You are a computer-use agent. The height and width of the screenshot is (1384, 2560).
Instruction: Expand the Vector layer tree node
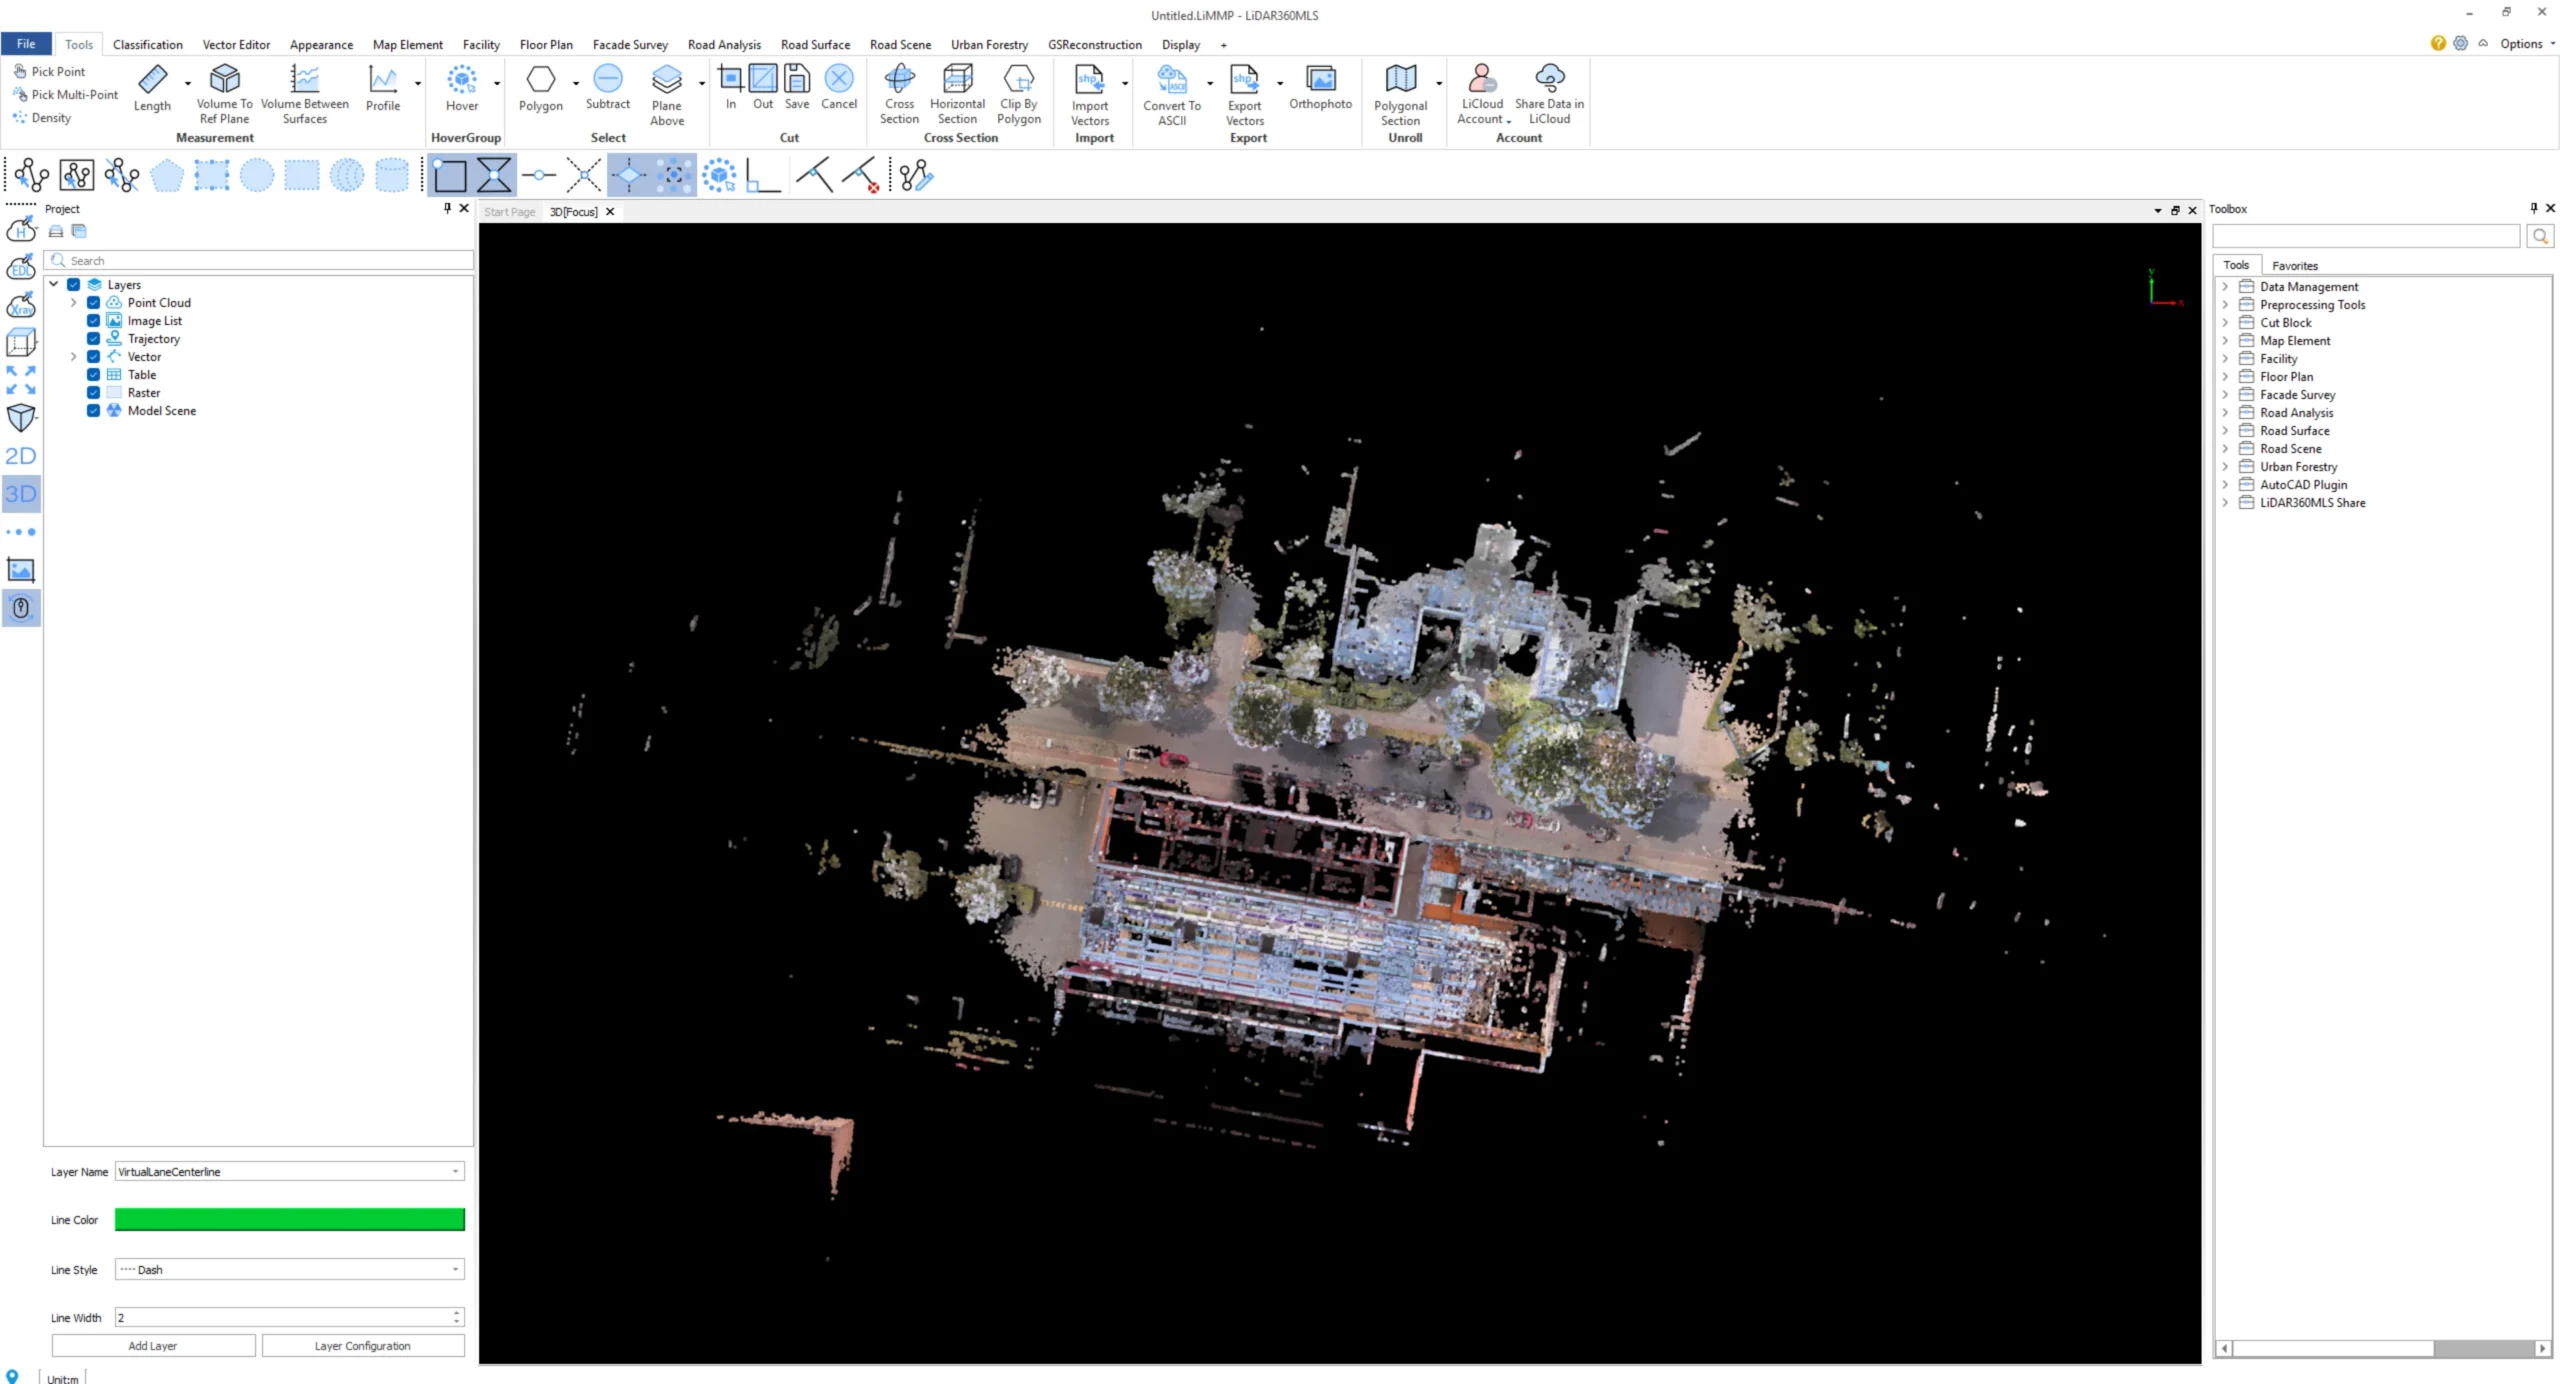73,357
